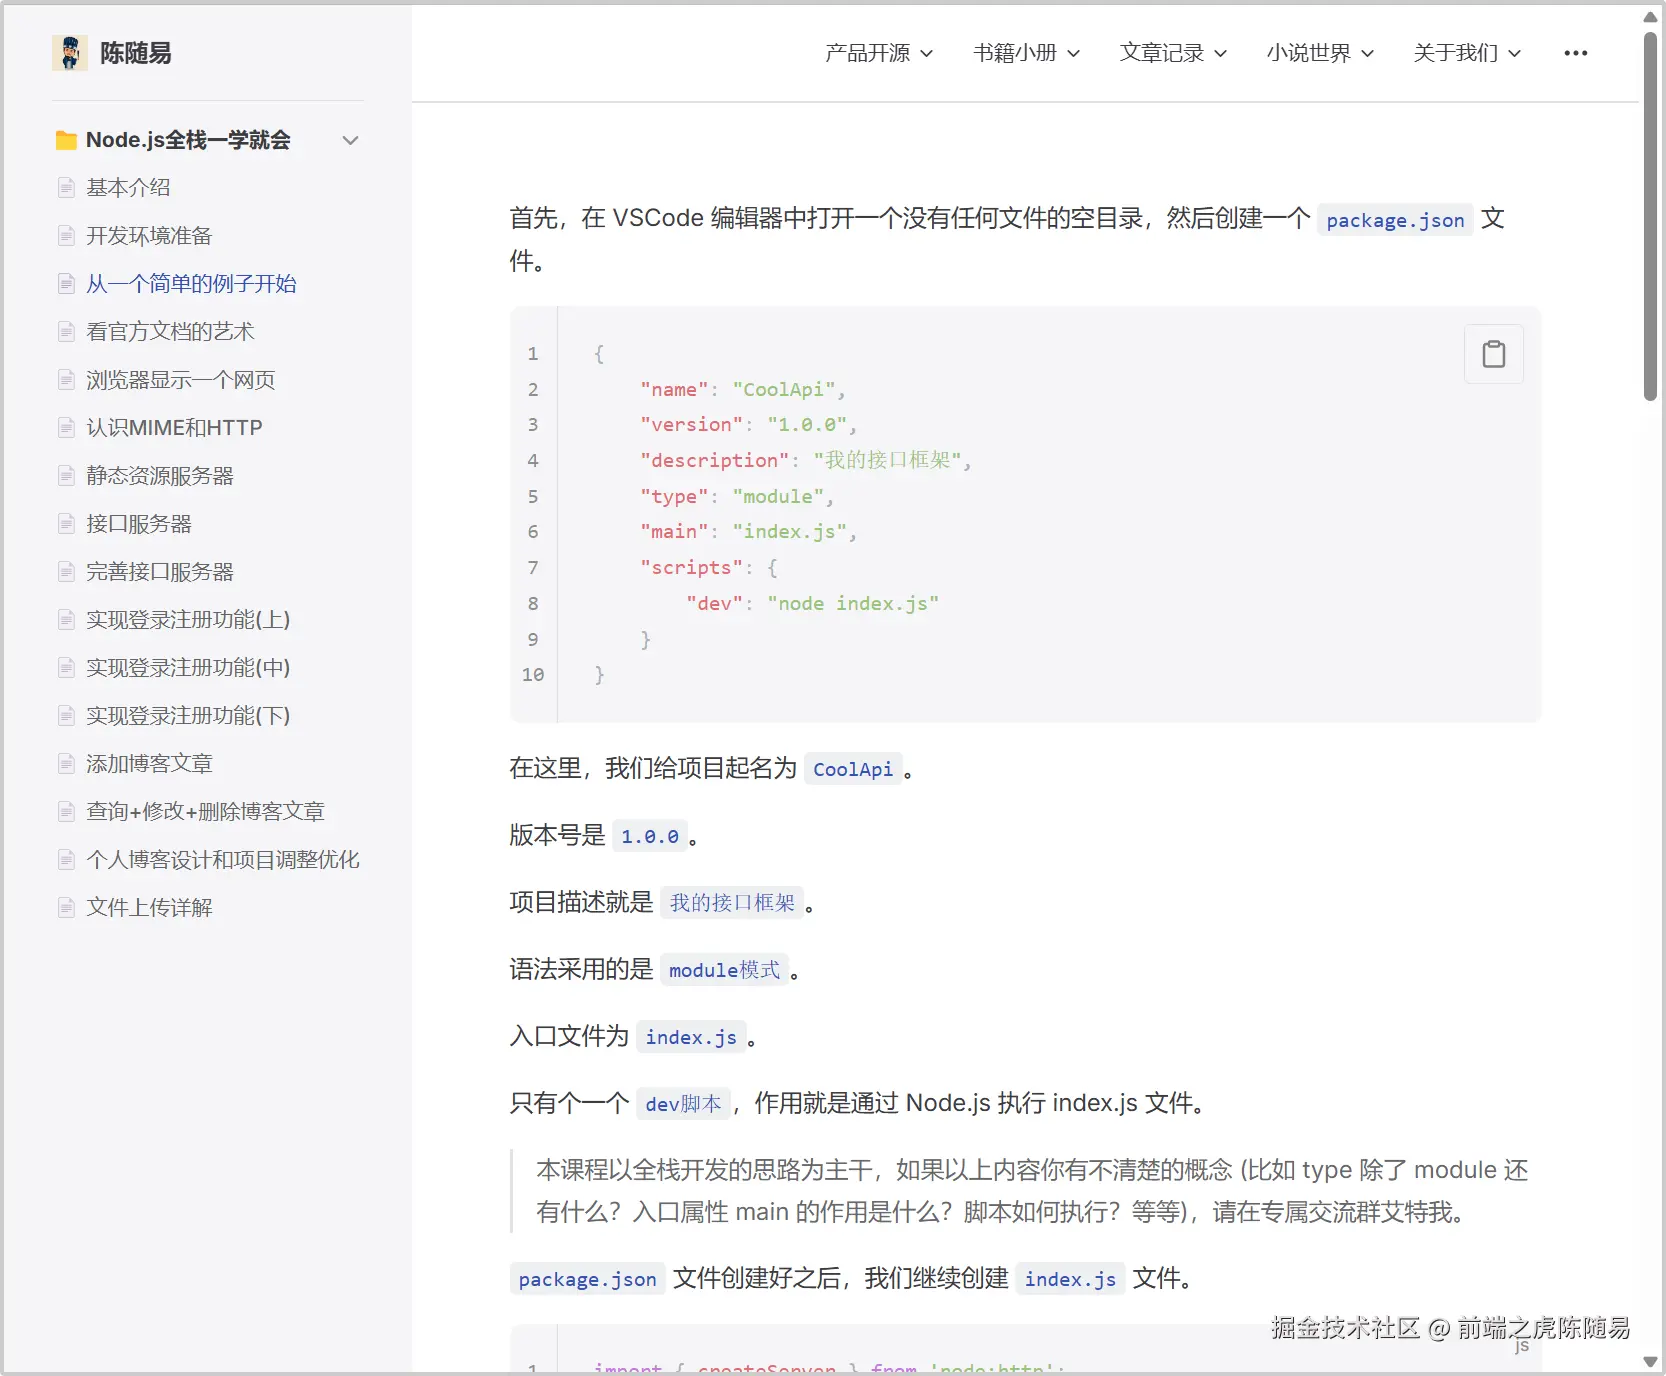Click the page icon beside 认识MIME和HTTP
1666x1376 pixels.
coord(66,428)
